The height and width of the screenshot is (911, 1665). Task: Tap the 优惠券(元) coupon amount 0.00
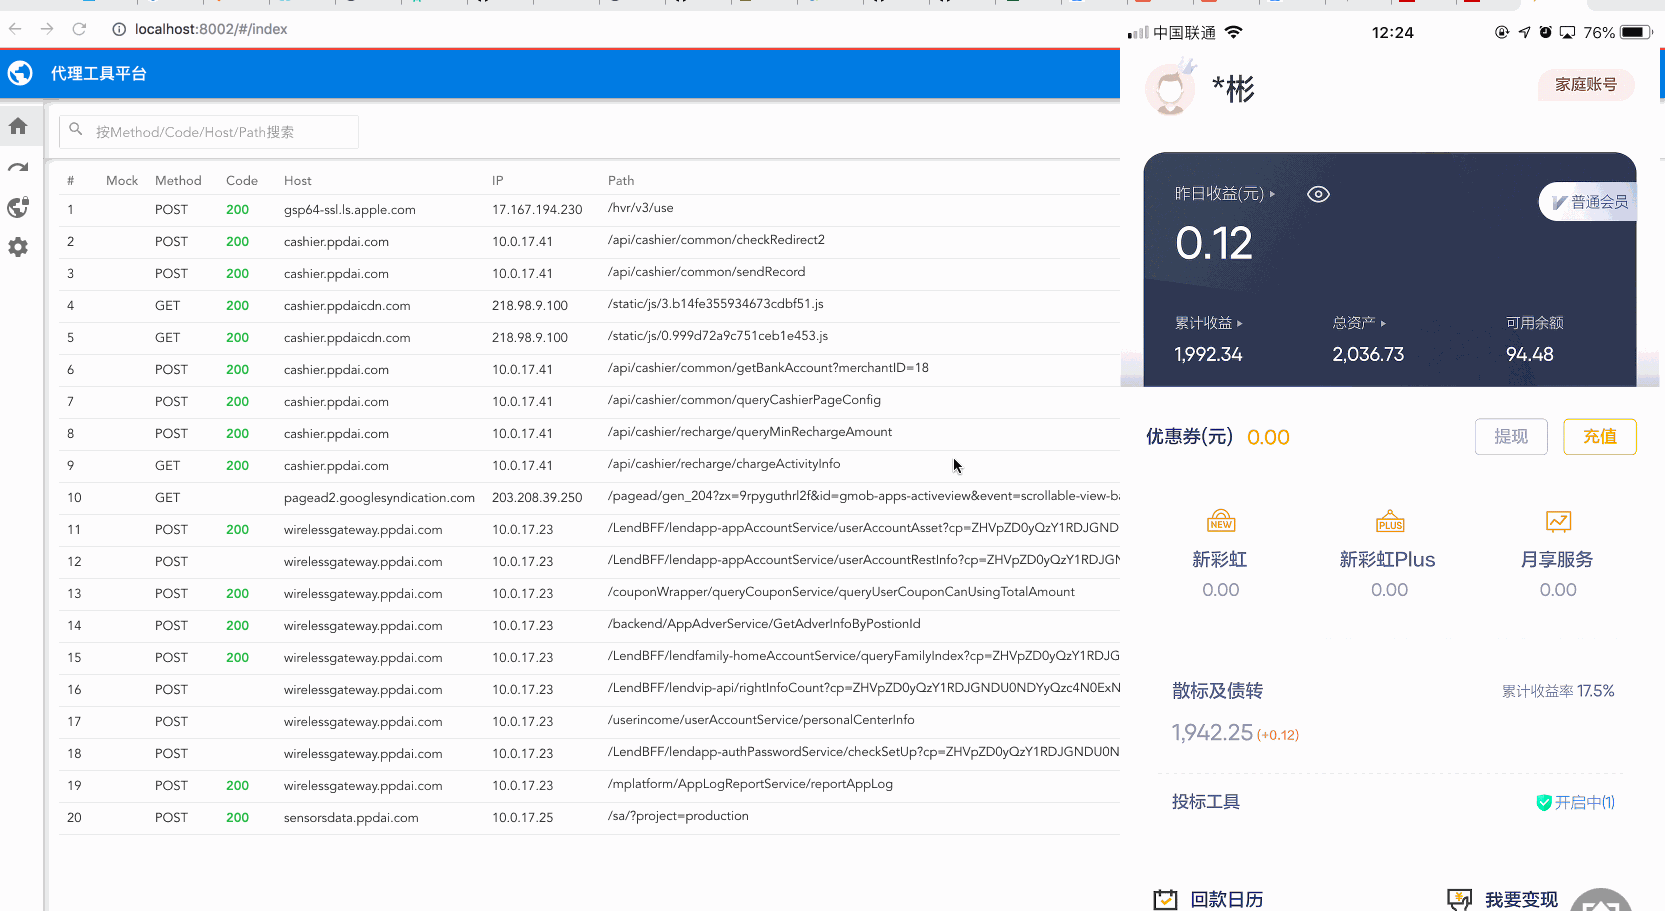(1268, 437)
